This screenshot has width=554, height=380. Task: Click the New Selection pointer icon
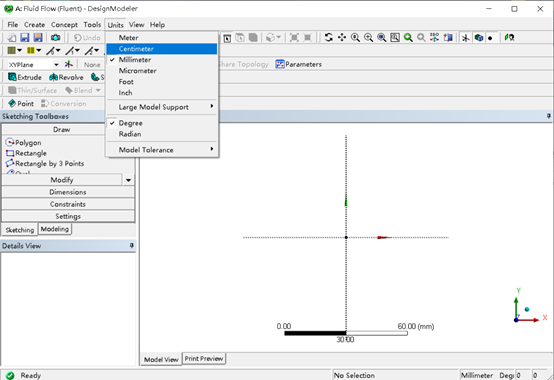coord(227,38)
